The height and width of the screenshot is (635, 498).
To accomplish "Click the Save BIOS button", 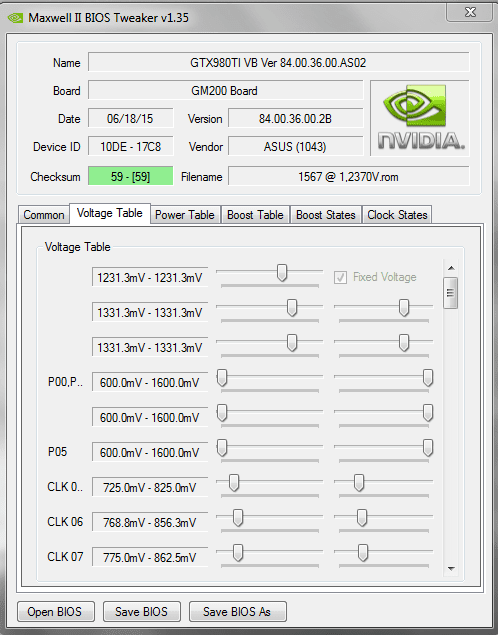I will coord(141,612).
